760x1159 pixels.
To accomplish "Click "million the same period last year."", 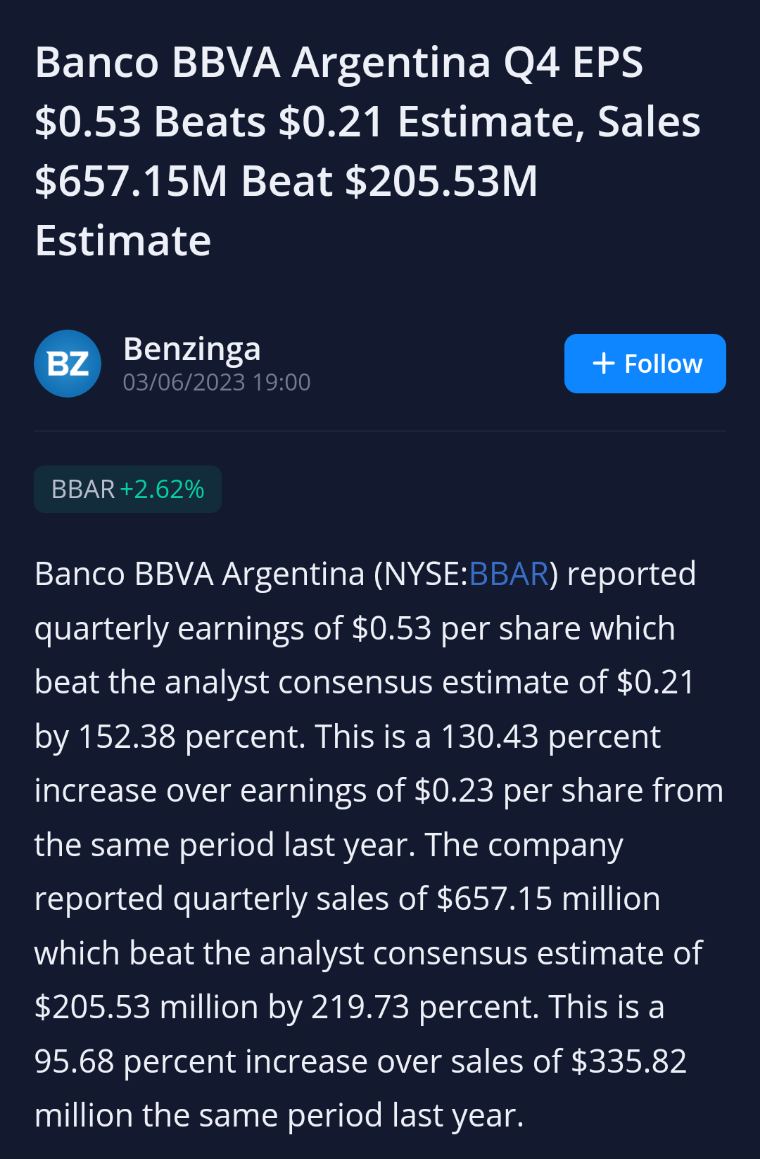I will click(279, 1116).
